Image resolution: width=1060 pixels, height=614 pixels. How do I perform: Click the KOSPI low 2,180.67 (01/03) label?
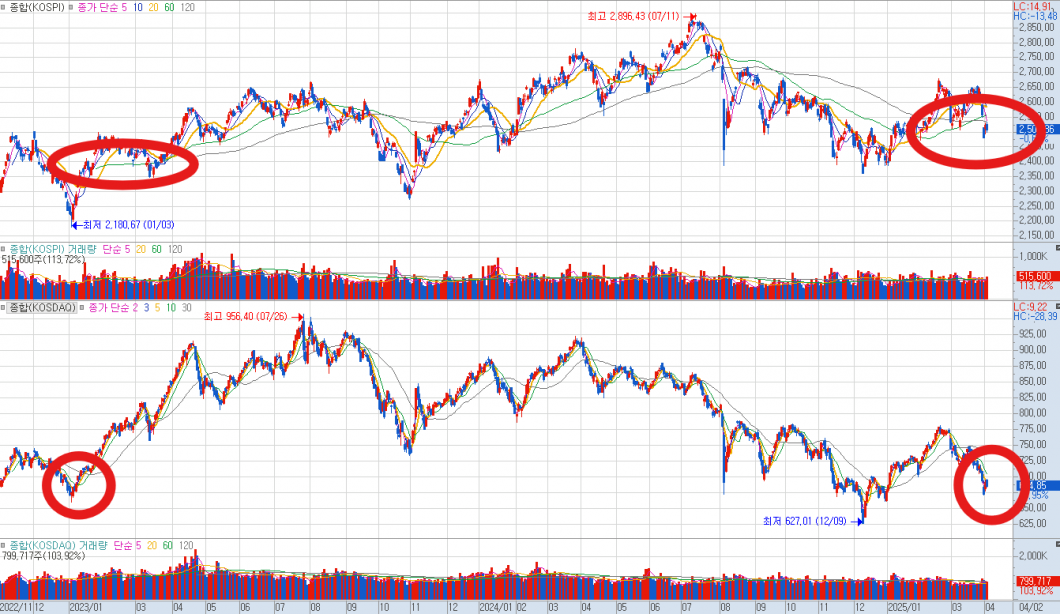pos(120,225)
